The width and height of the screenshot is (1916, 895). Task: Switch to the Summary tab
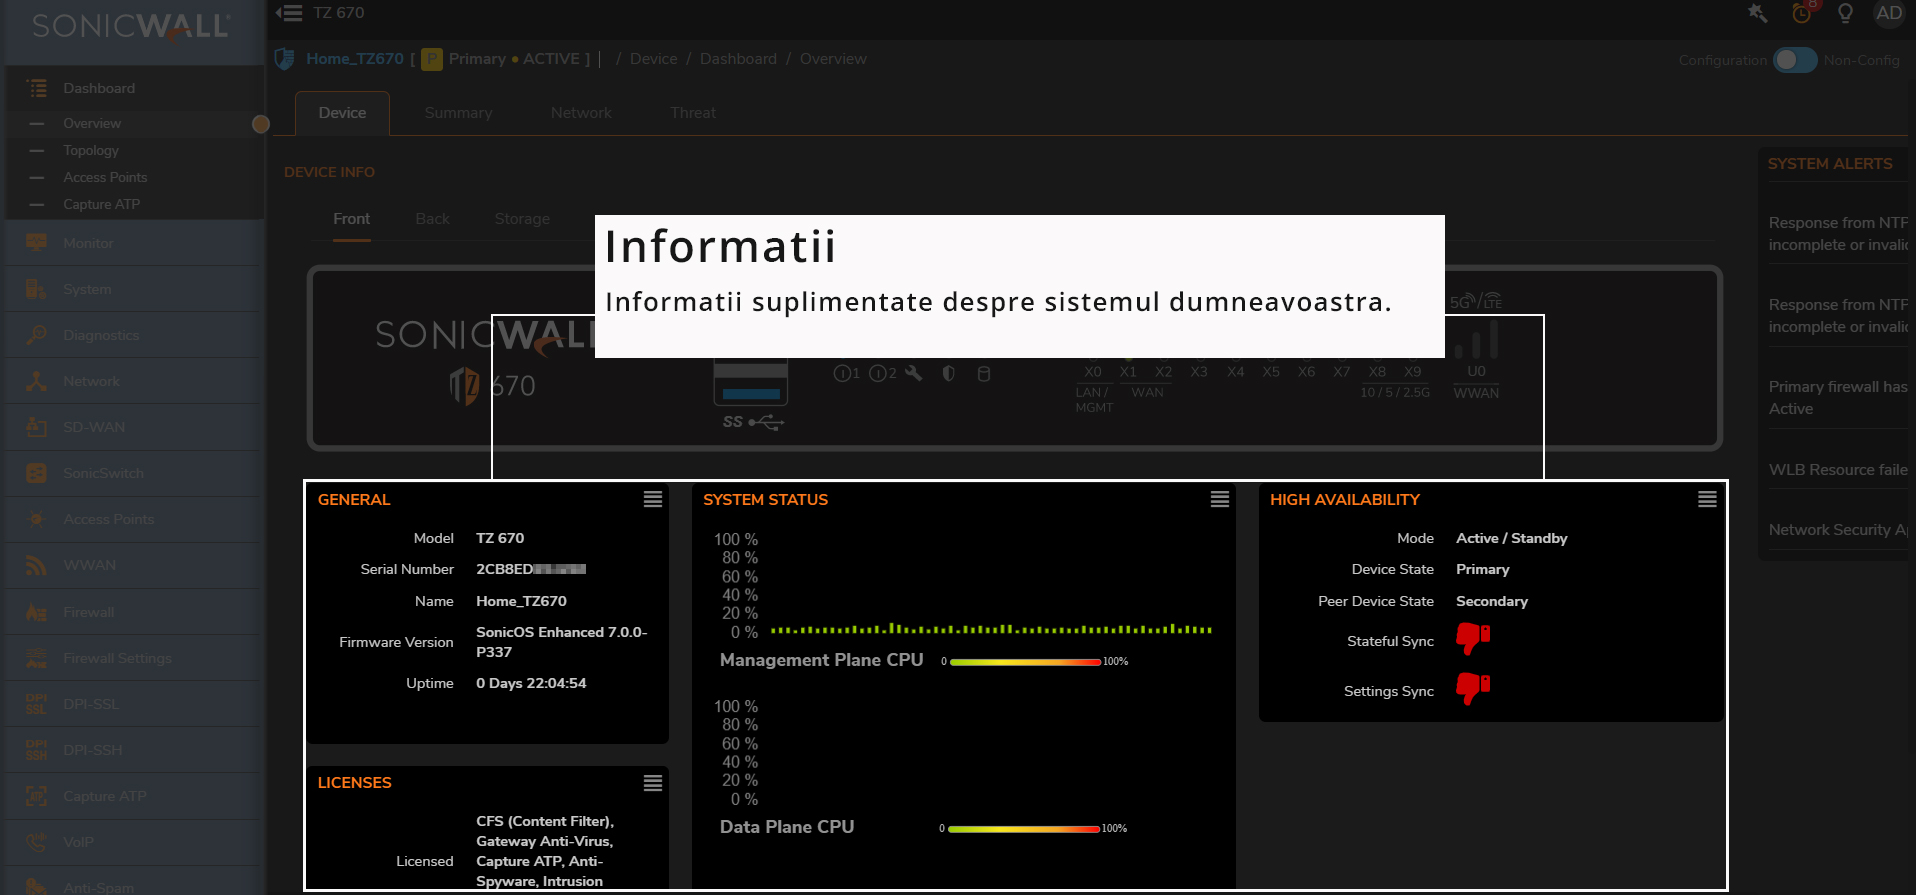[458, 113]
